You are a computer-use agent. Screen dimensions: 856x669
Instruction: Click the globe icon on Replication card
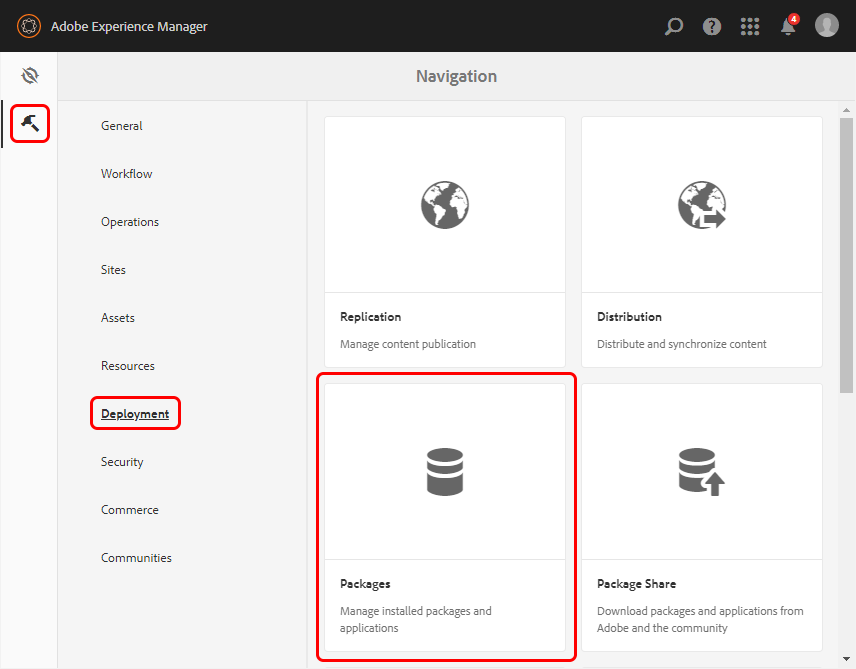pos(445,205)
